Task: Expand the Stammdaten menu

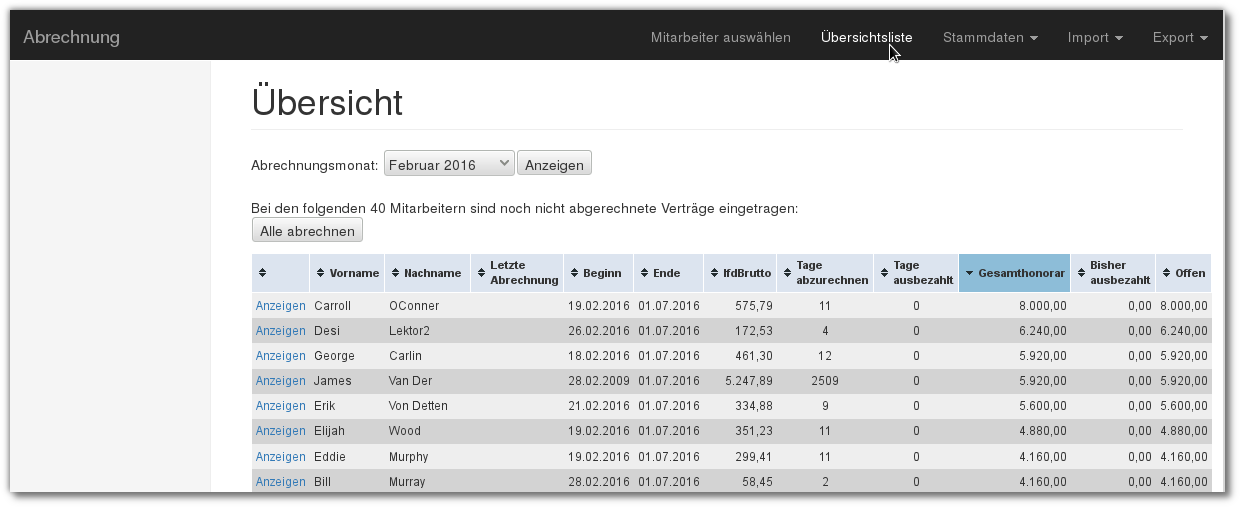Action: [990, 38]
